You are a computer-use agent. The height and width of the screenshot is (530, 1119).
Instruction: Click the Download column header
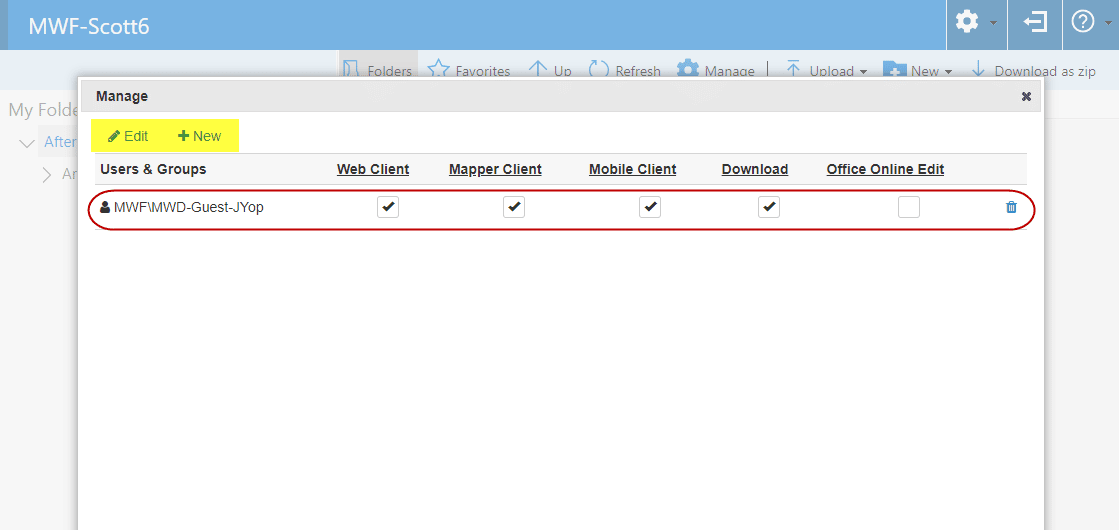point(754,169)
